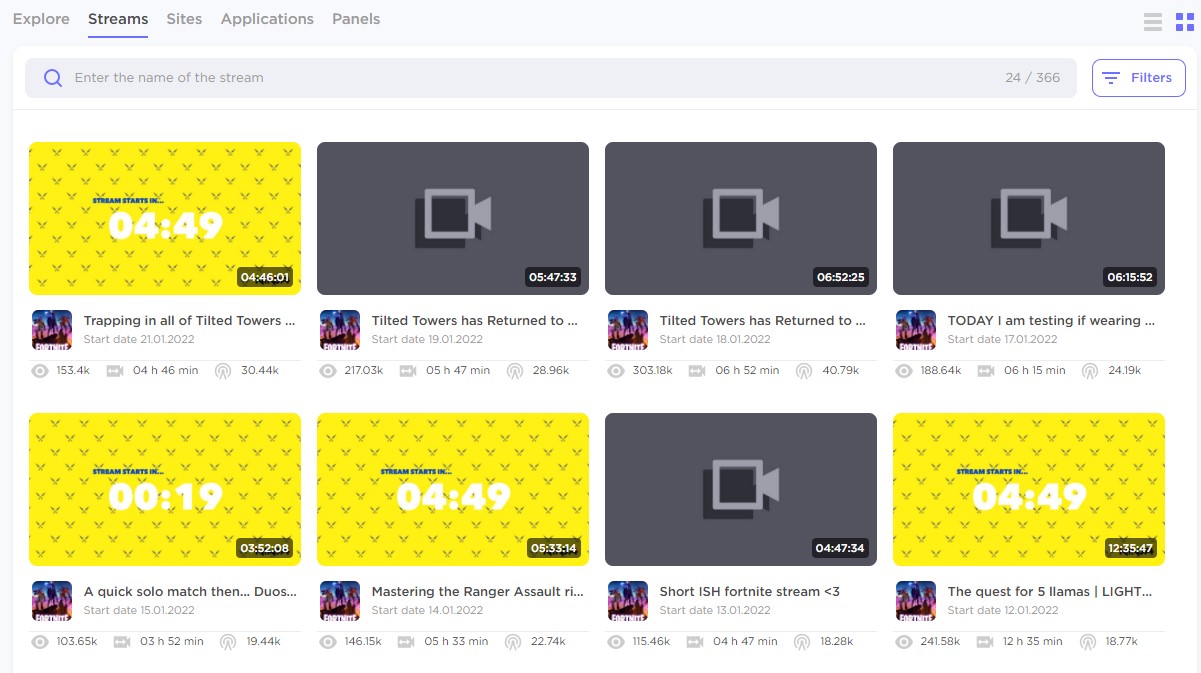This screenshot has height=673, width=1201.
Task: Click the broadcast icon next to 24.19k
Action: click(x=1090, y=371)
